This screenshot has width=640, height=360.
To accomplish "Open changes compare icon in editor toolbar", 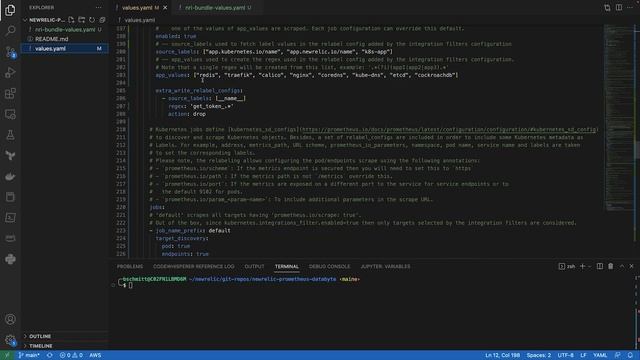I will coord(607,7).
